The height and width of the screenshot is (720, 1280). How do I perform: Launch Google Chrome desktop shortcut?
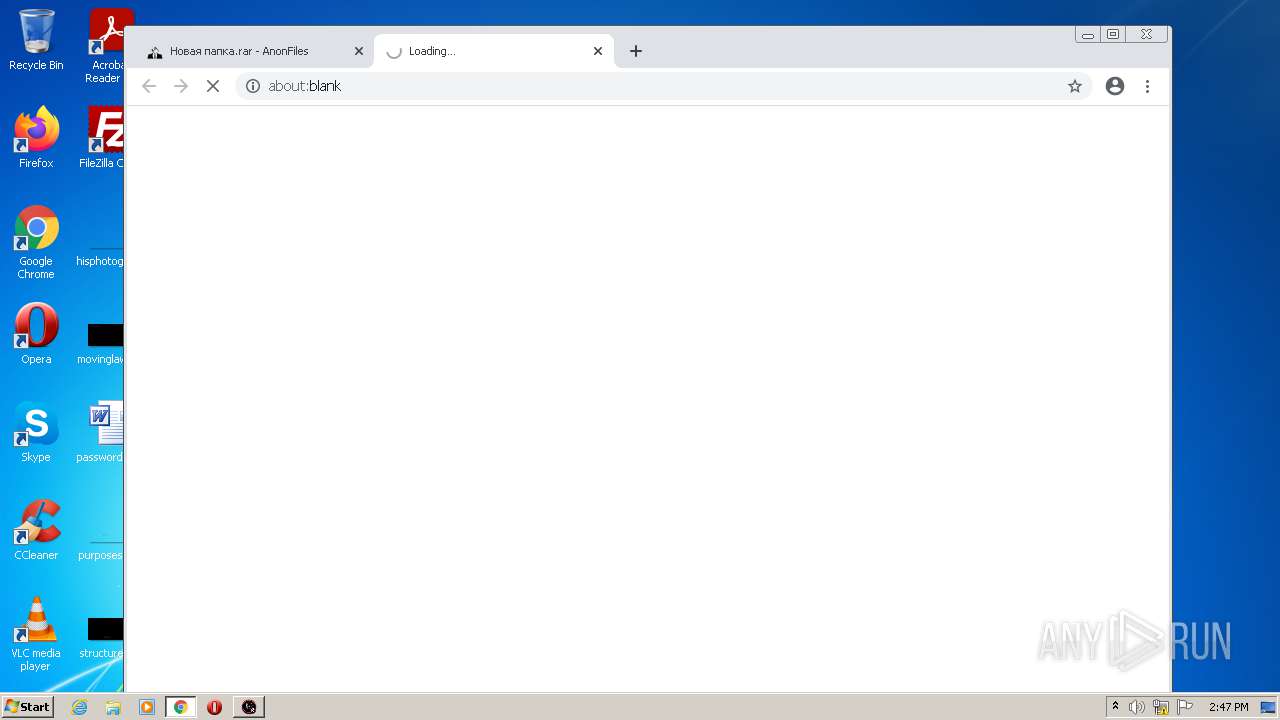(36, 242)
